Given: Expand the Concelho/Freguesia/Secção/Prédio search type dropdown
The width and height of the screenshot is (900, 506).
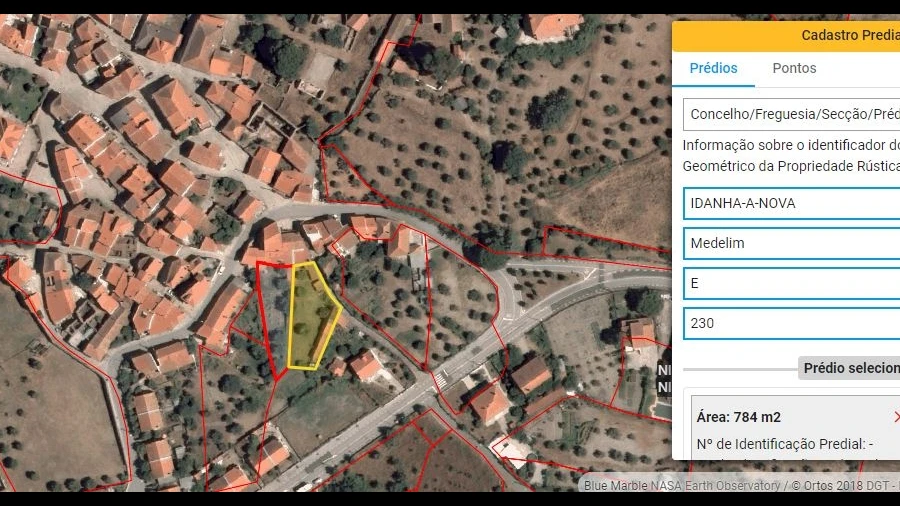Looking at the screenshot, I should pos(790,114).
